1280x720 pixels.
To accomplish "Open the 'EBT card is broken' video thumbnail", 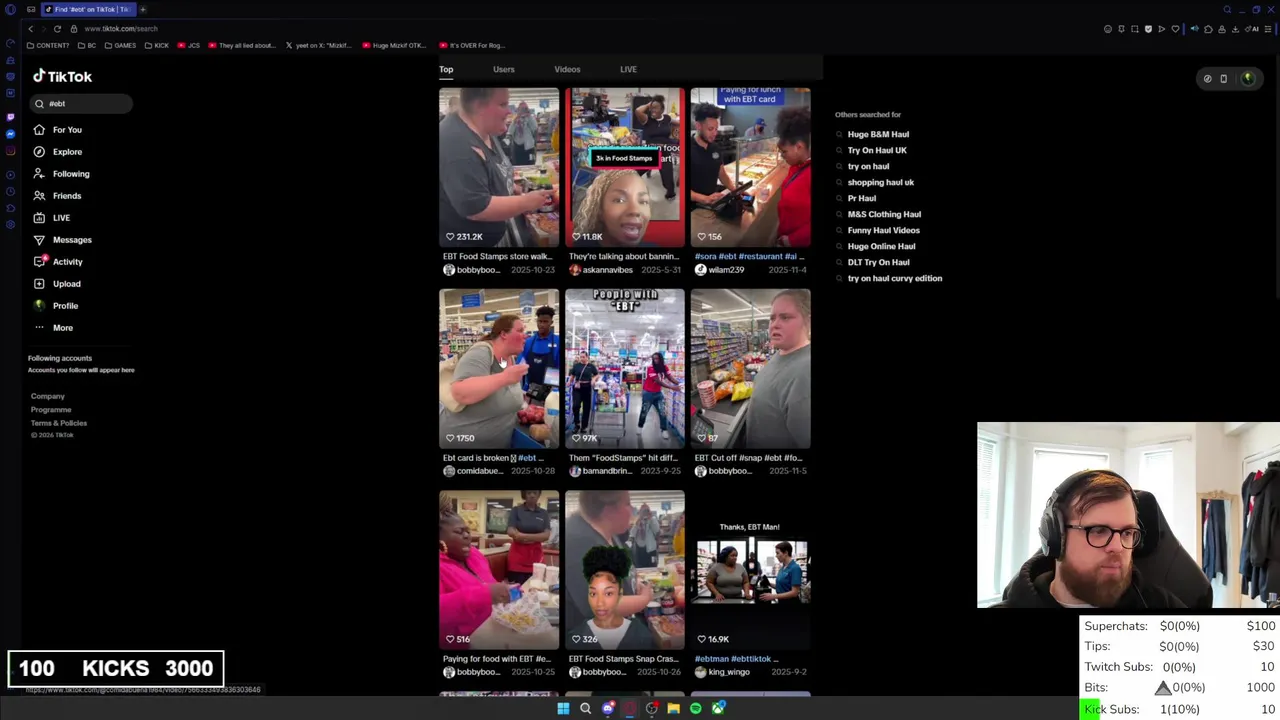I will (x=499, y=369).
